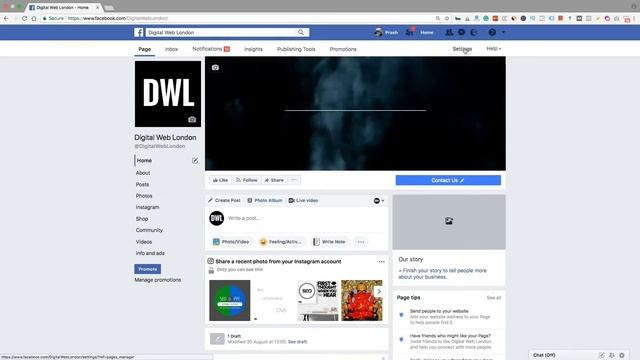Image resolution: width=640 pixels, height=360 pixels.
Task: Select Posts in left sidebar
Action: 142,184
